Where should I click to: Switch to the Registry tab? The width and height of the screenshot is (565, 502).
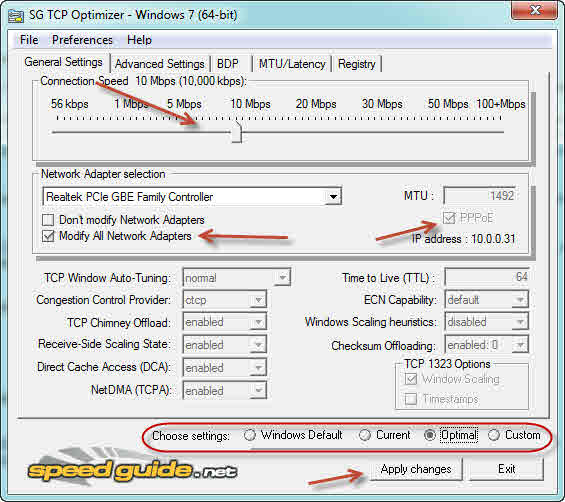[x=357, y=64]
